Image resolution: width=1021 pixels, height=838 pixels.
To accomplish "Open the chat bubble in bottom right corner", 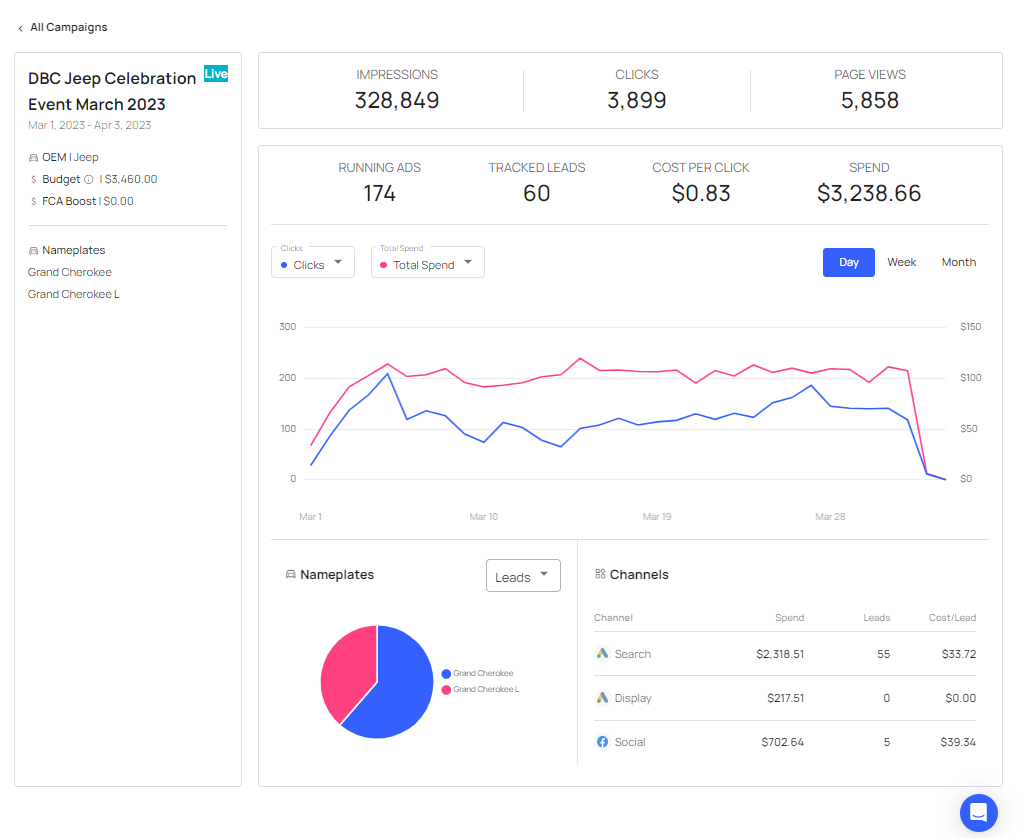I will [x=978, y=813].
